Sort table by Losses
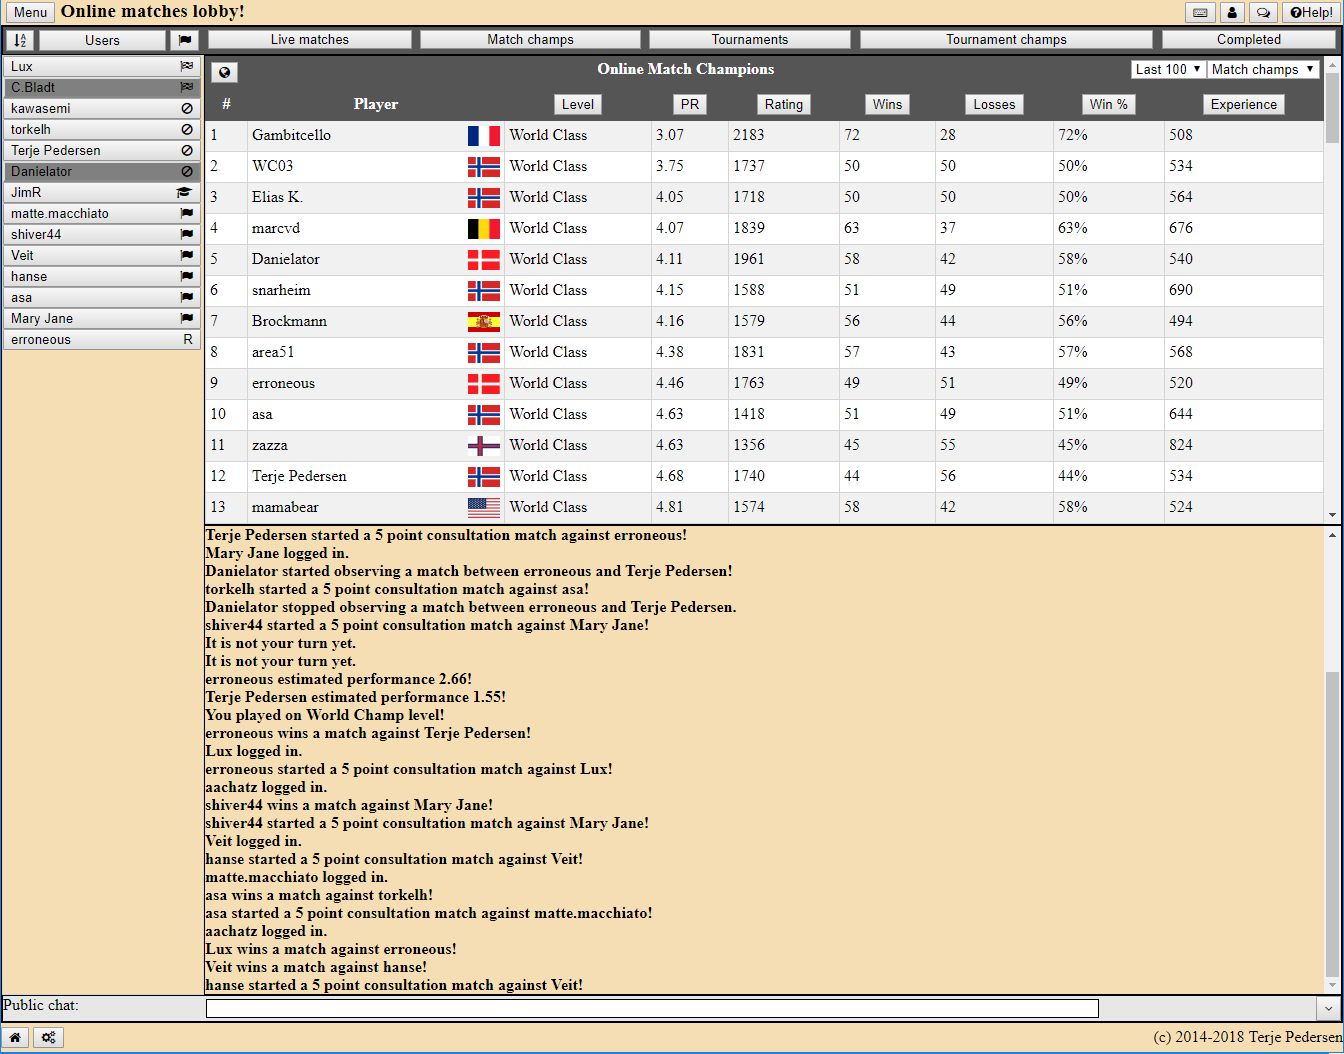 tap(994, 104)
